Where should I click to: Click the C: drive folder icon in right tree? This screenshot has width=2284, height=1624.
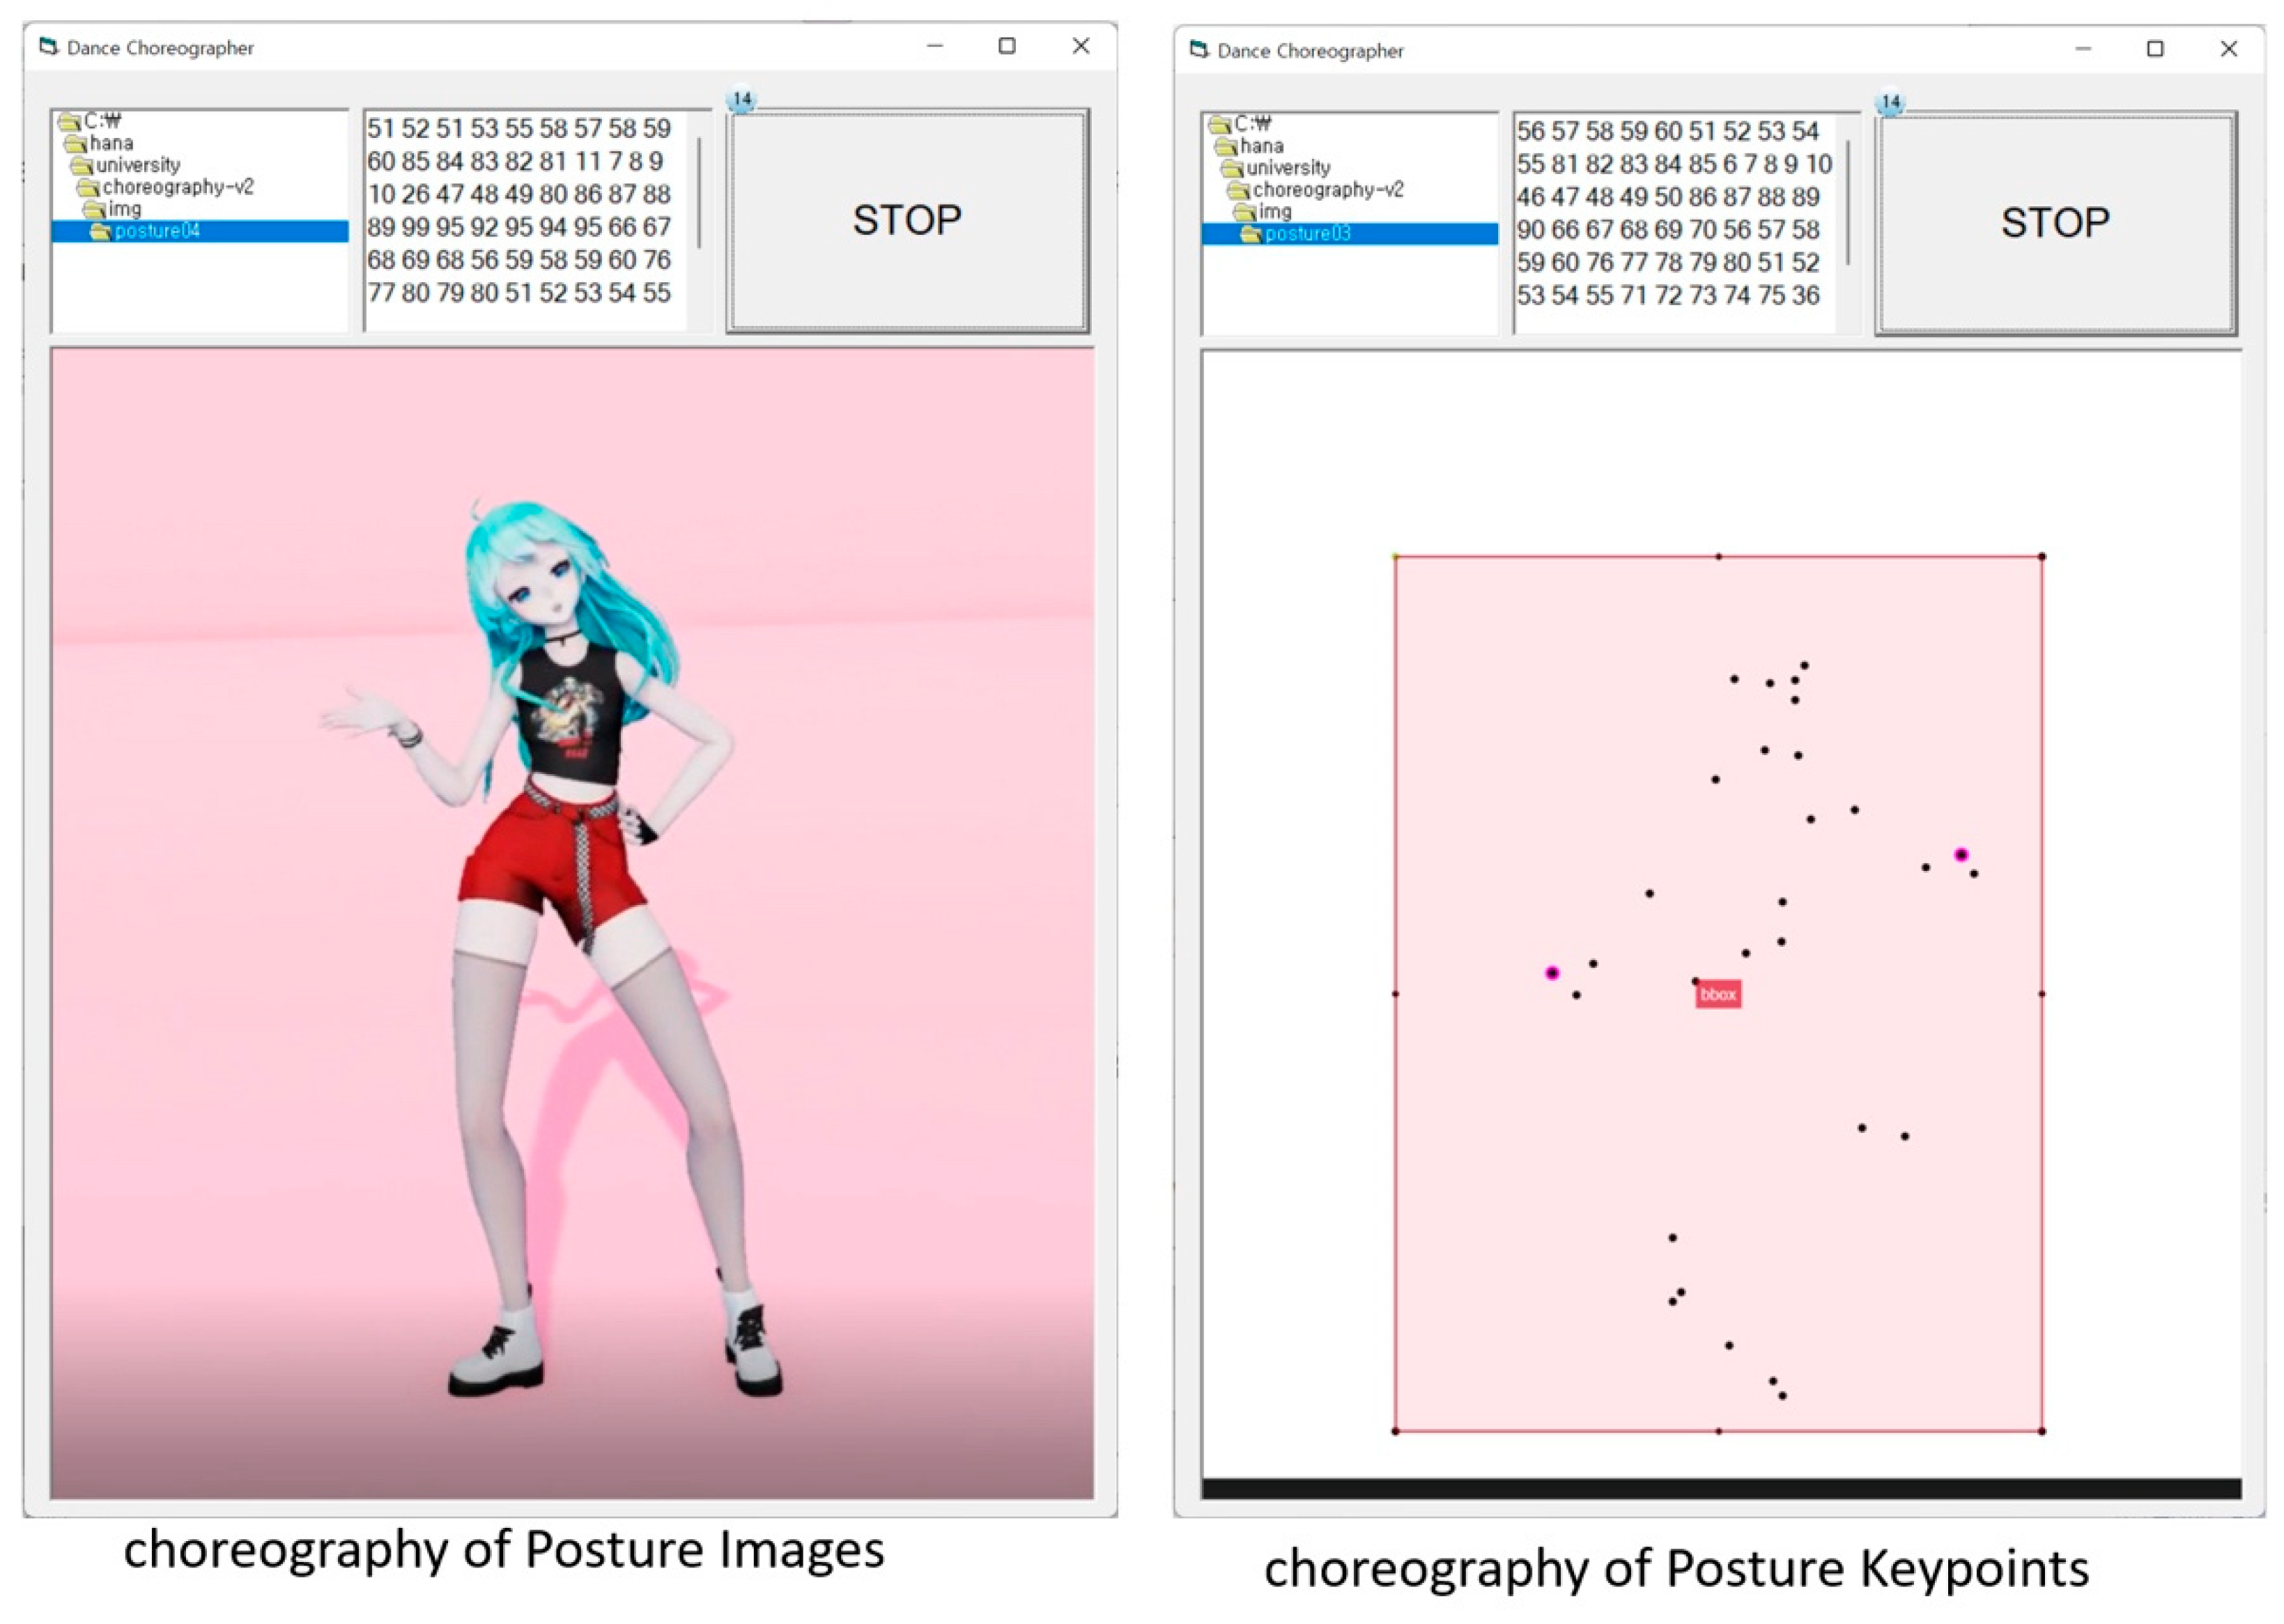(1220, 124)
